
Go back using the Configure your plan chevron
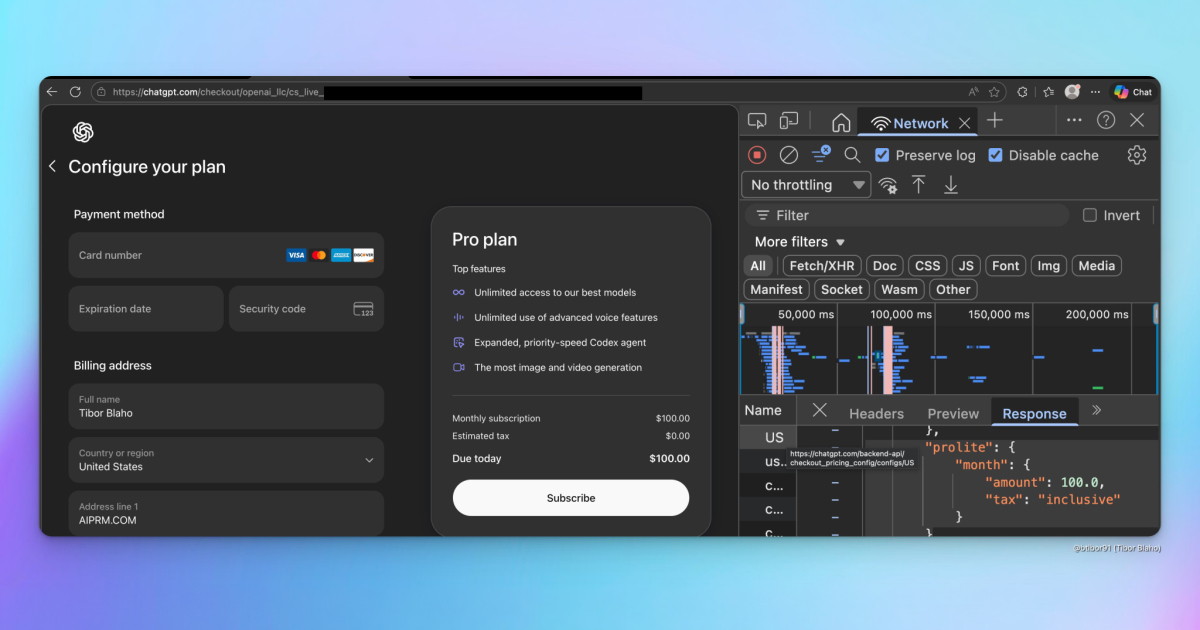tap(52, 166)
